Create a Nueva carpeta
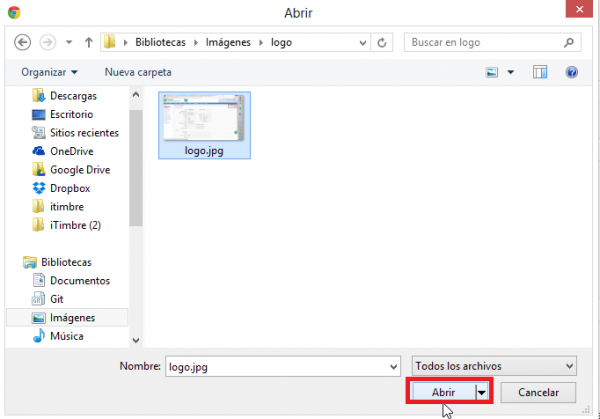The width and height of the screenshot is (600, 419). pos(138,72)
